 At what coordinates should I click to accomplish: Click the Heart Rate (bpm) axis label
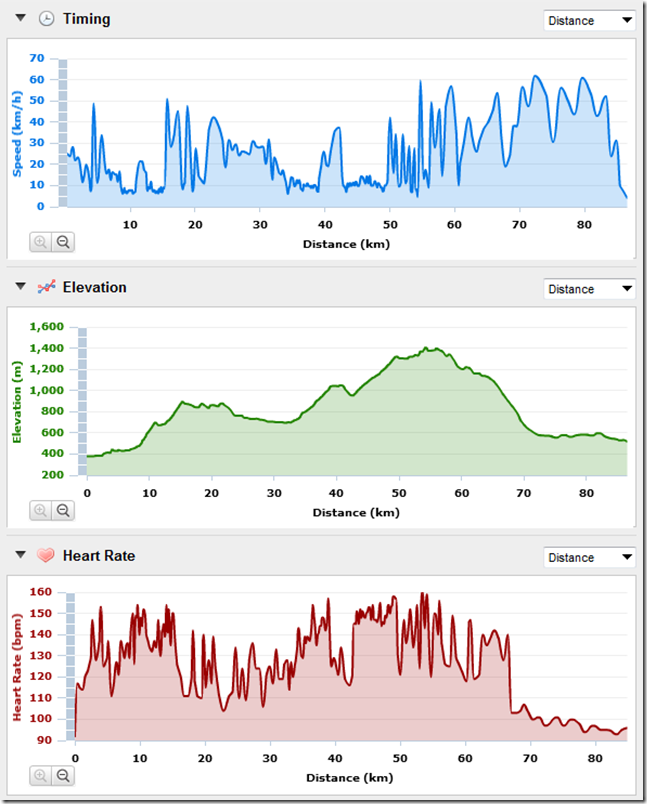(x=17, y=667)
